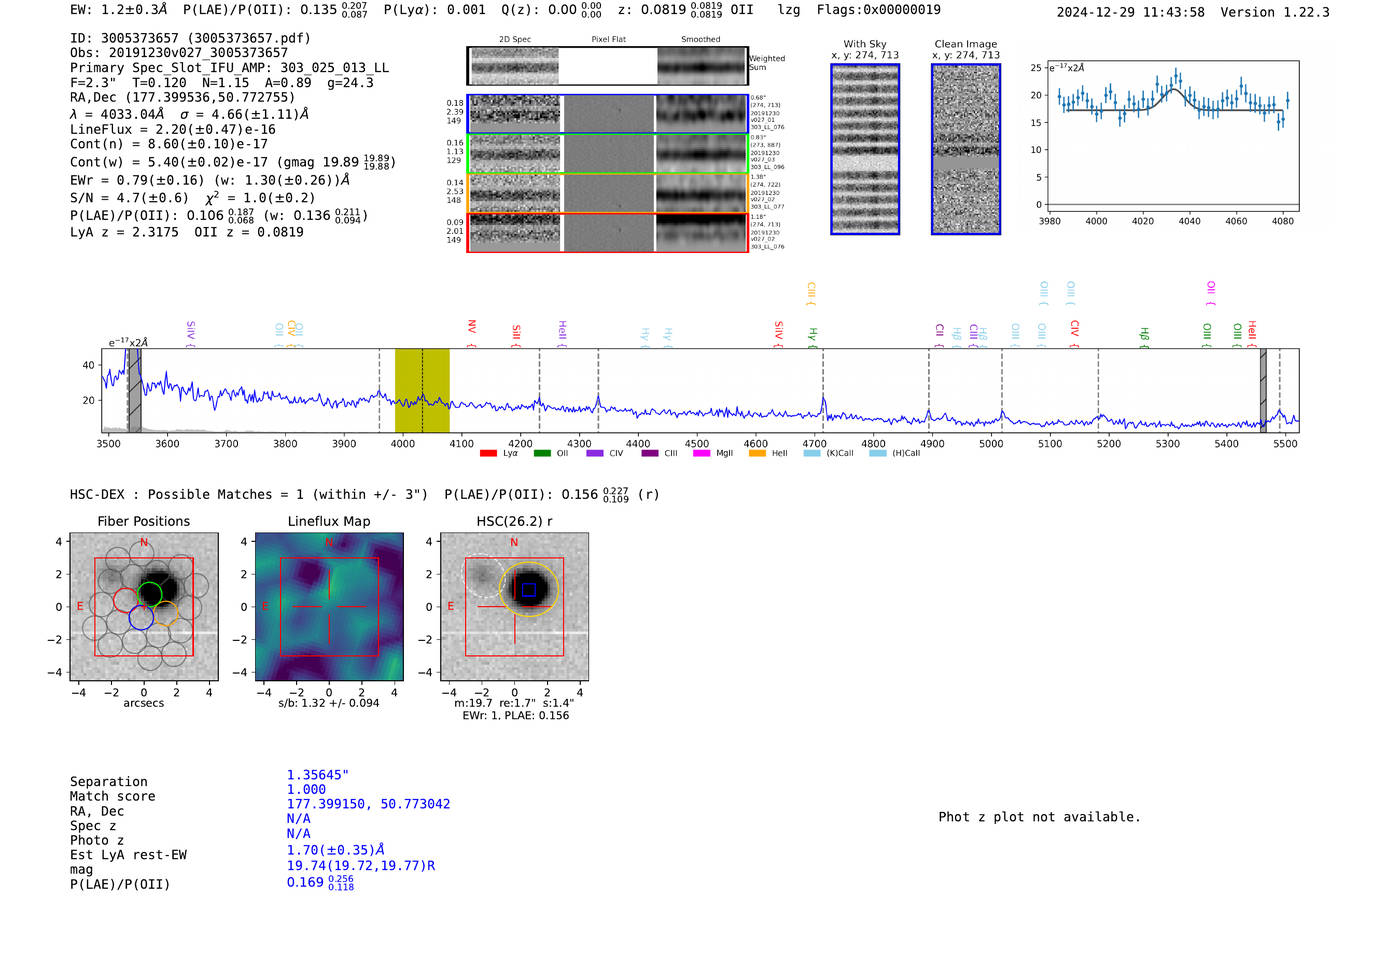The width and height of the screenshot is (1400, 953).
Task: Click the 'Phot z plot not available.' text
Action: pyautogui.click(x=1039, y=817)
